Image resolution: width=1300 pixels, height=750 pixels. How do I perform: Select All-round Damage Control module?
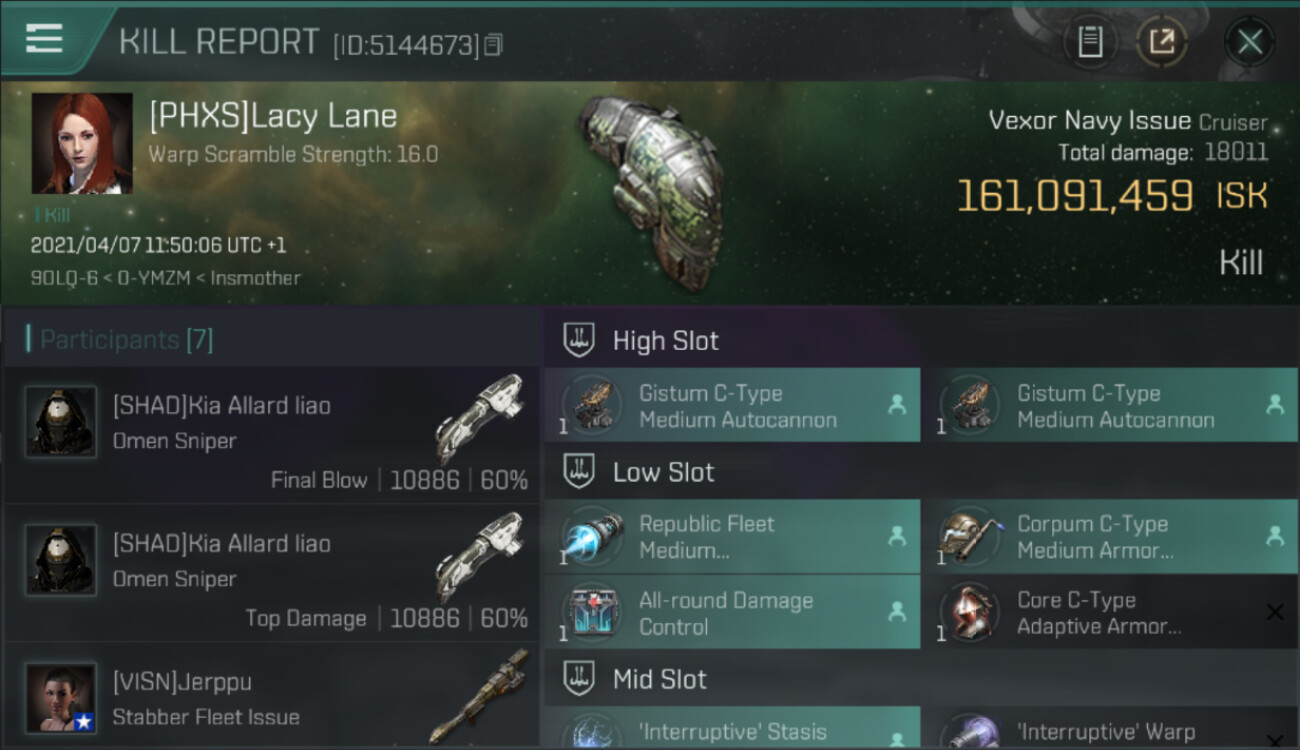[732, 613]
